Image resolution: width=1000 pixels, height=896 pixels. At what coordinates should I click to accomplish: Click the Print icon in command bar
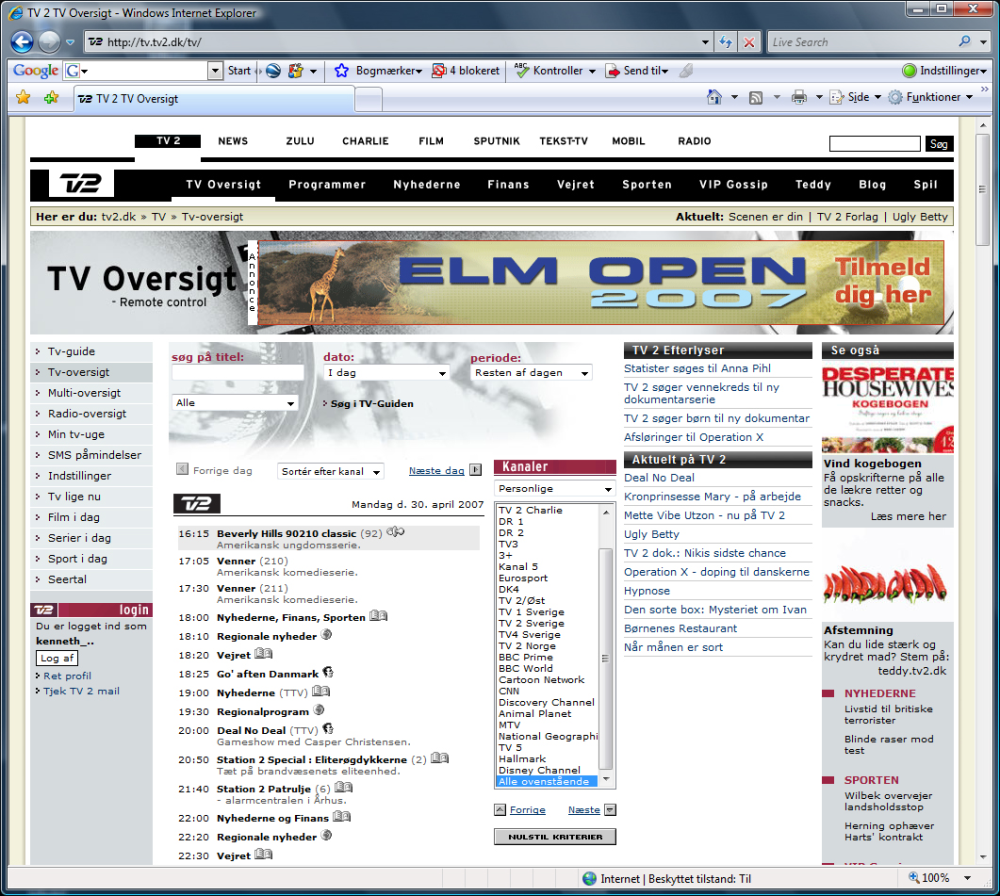tap(798, 97)
